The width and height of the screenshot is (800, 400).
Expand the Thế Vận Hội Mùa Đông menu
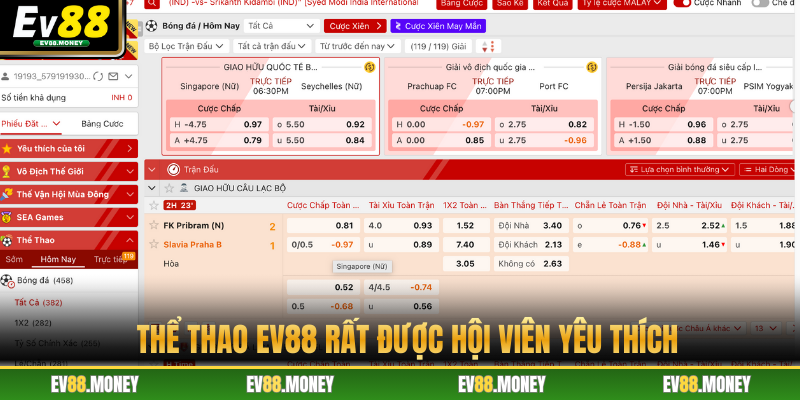(x=69, y=194)
